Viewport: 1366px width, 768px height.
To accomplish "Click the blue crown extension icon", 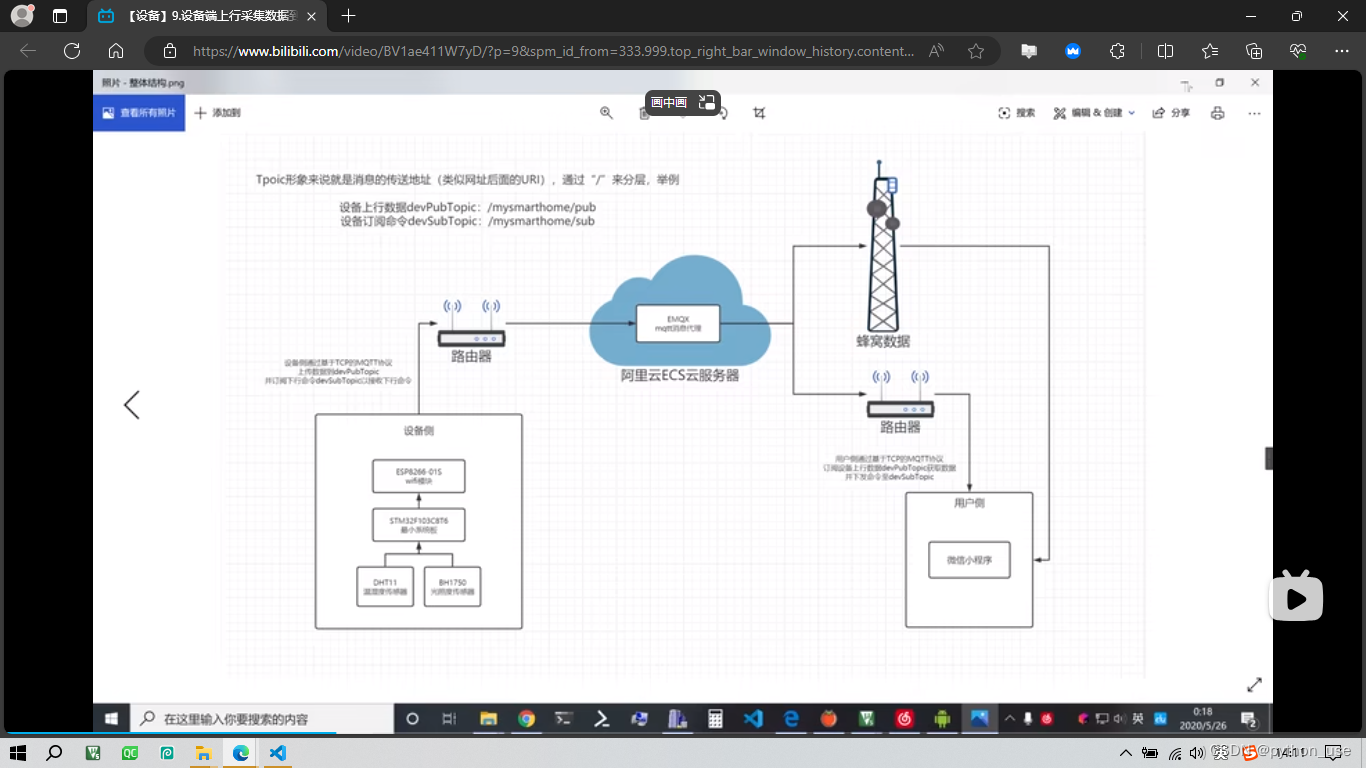I will 1073,51.
